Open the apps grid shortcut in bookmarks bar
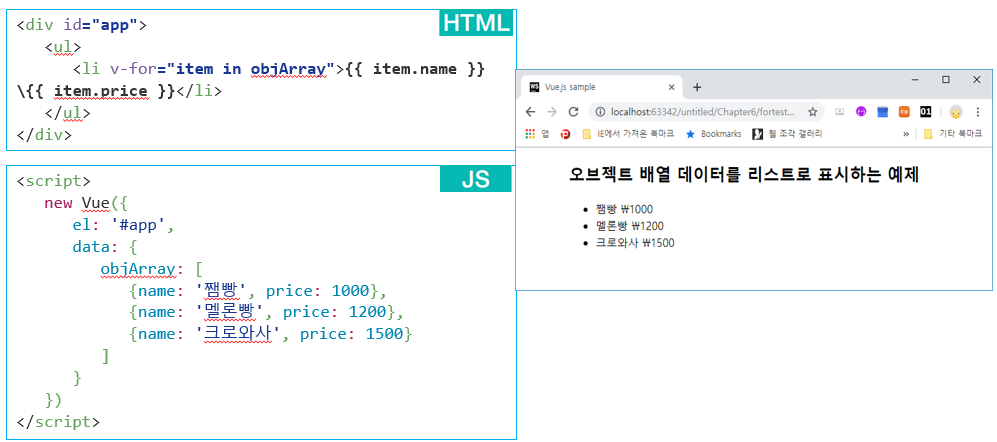 (x=530, y=134)
